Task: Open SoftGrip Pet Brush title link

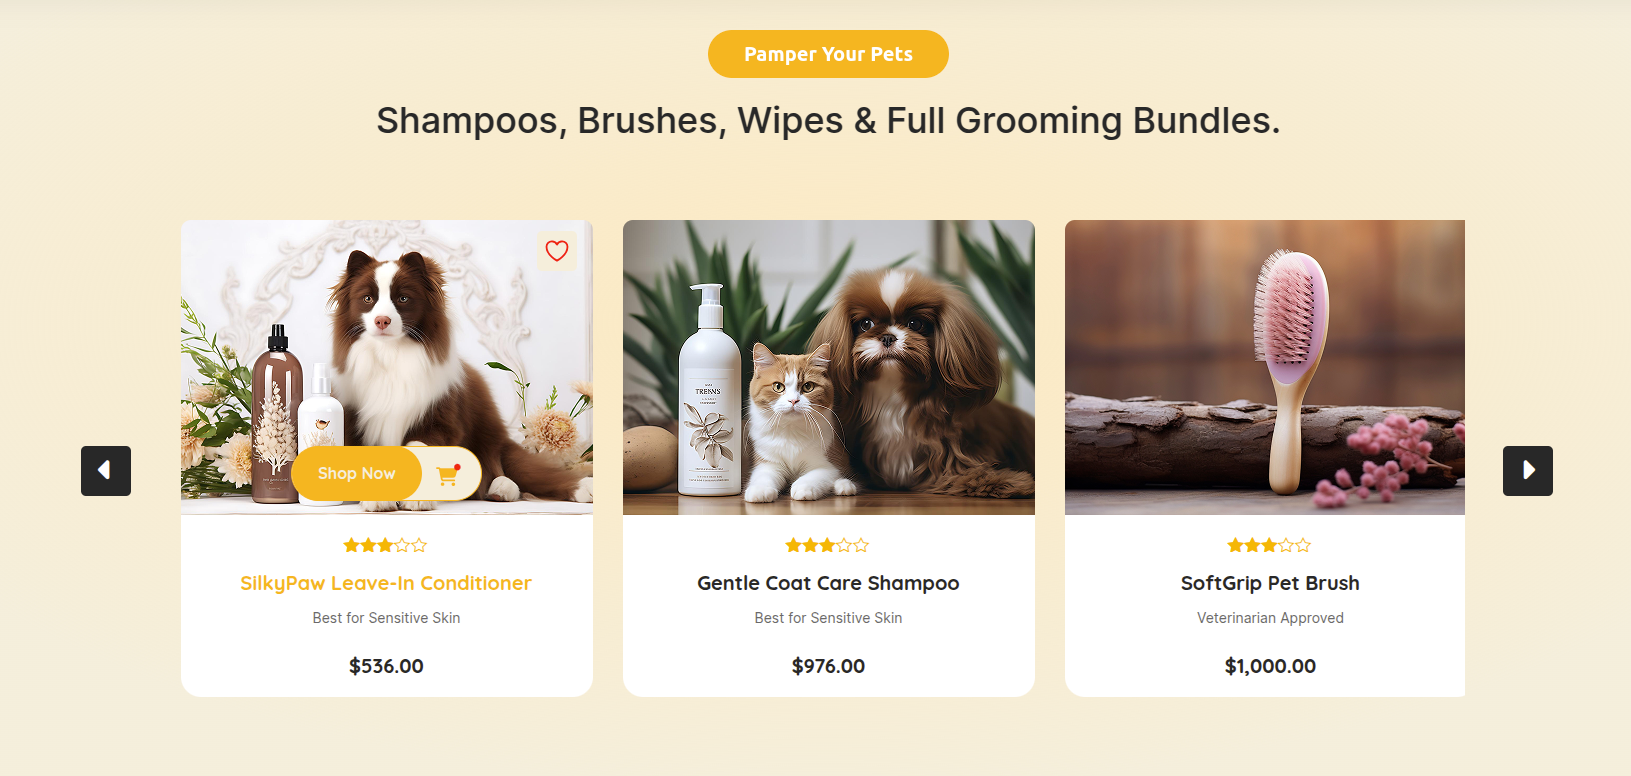Action: coord(1270,583)
